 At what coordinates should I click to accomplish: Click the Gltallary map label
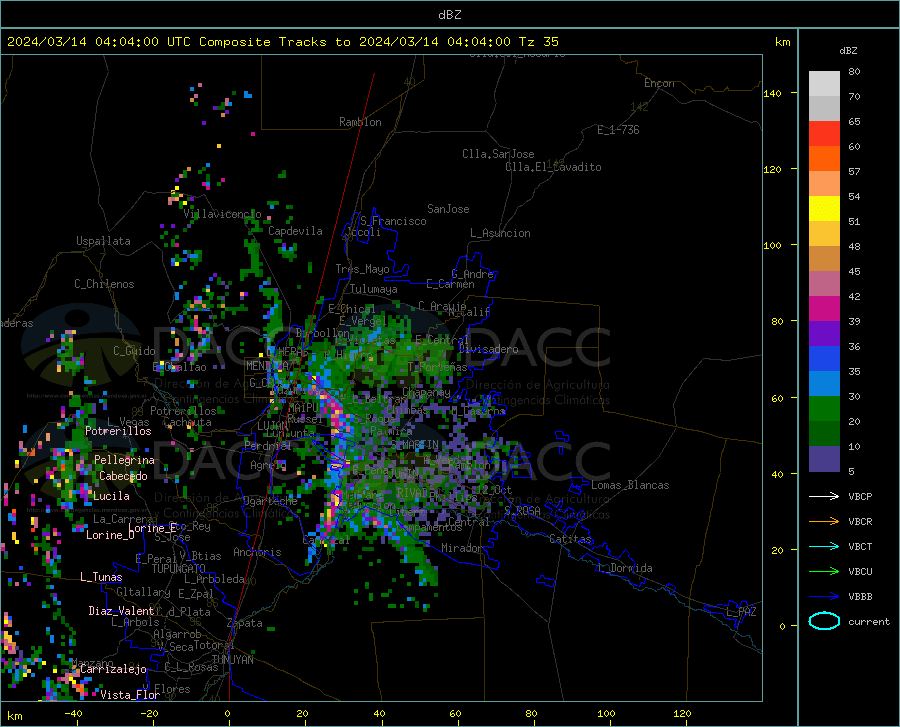(x=143, y=592)
